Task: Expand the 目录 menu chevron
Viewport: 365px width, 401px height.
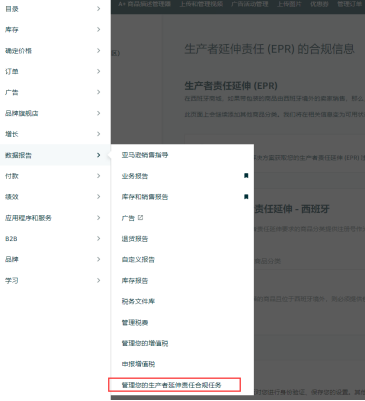Action: coord(98,9)
